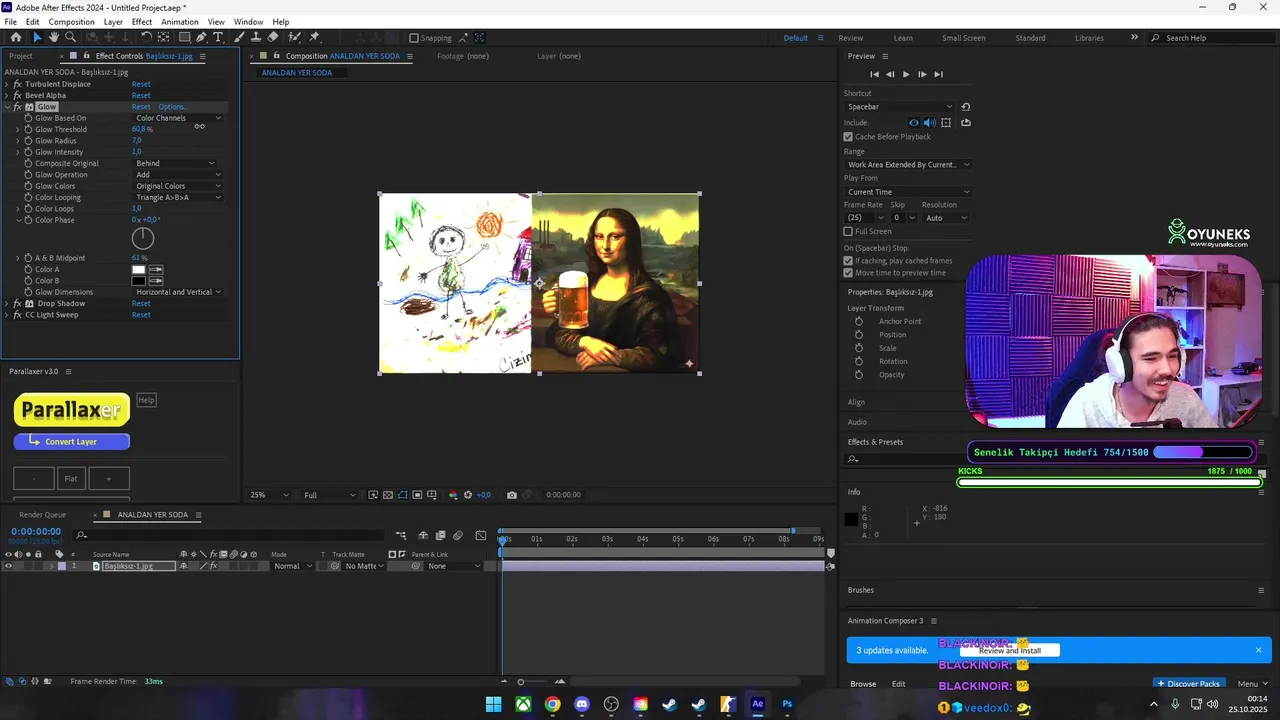Select the Rectangle shape tool

click(184, 37)
